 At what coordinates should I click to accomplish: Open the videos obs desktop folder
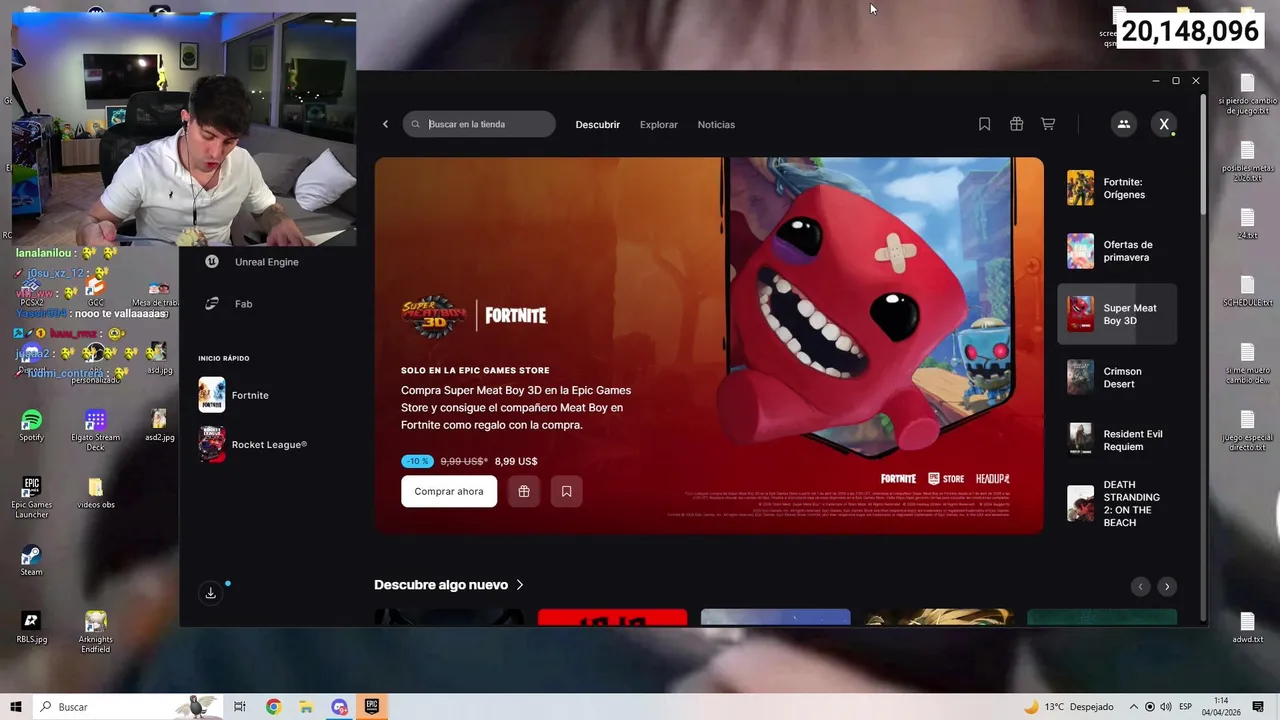click(x=95, y=493)
